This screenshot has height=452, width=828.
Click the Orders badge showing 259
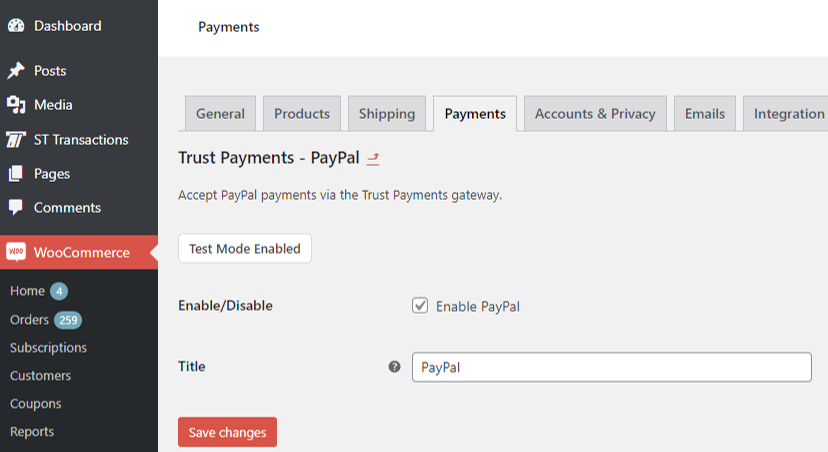click(x=68, y=320)
